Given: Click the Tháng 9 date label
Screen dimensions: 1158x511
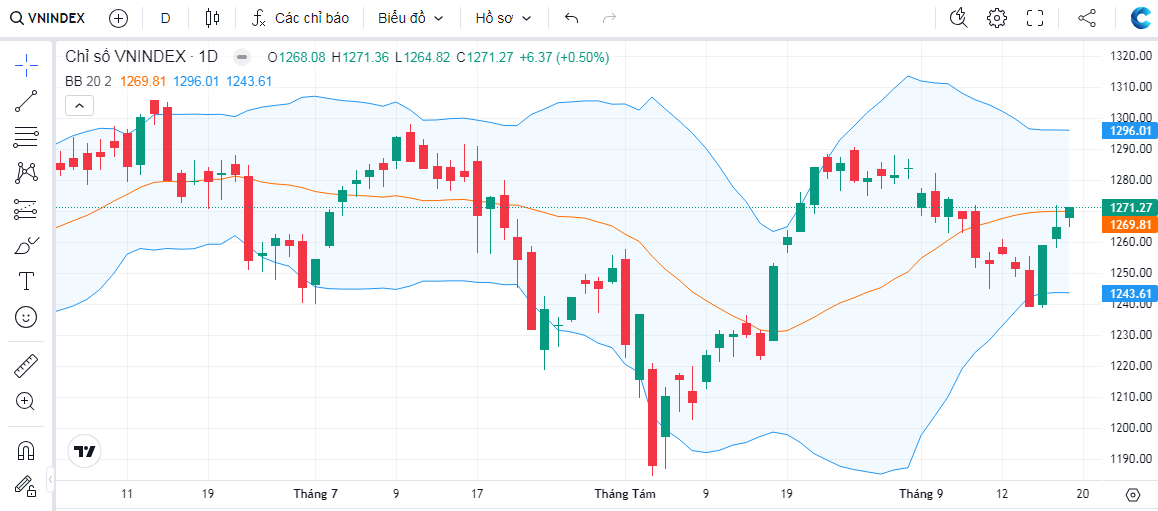Looking at the screenshot, I should point(920,493).
